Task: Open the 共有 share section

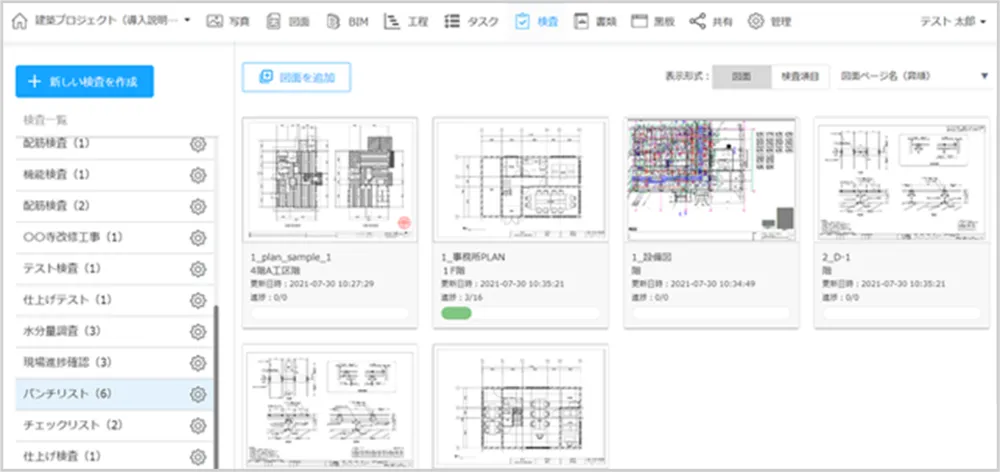Action: (711, 21)
